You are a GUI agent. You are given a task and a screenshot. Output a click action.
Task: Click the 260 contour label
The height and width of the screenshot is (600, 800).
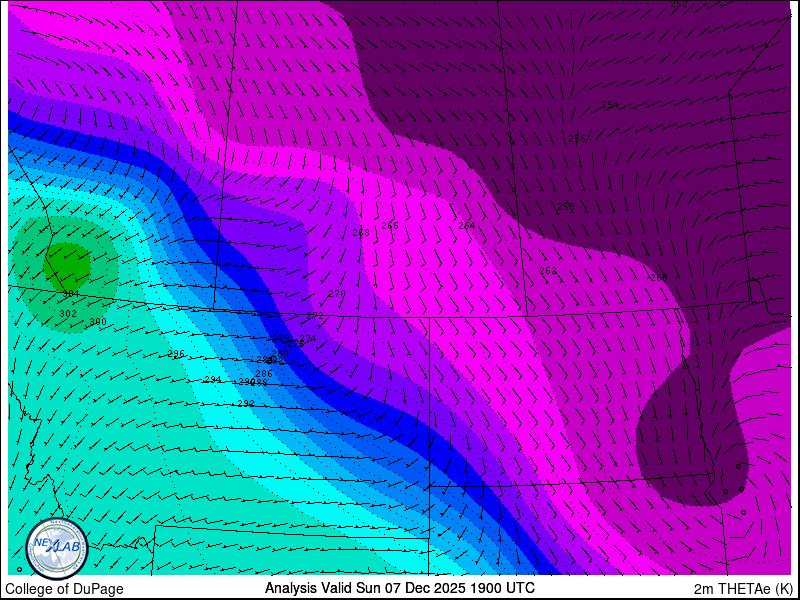click(x=659, y=278)
